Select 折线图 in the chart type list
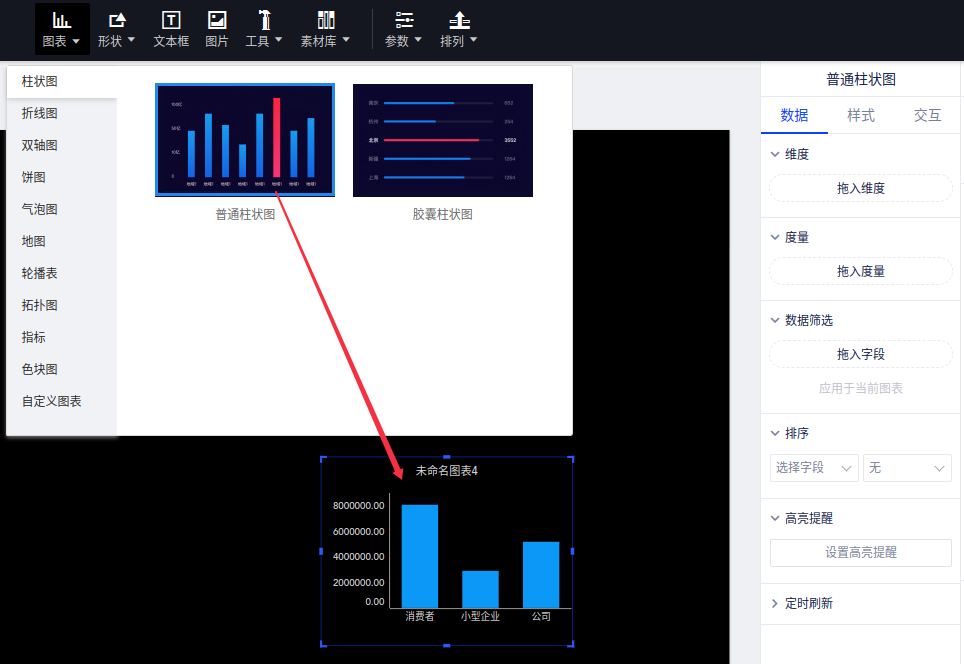This screenshot has width=964, height=664. (x=40, y=113)
